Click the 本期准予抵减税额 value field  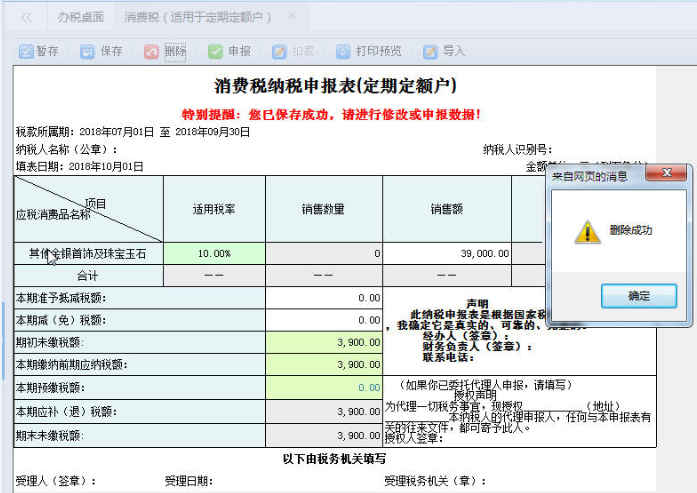click(324, 298)
